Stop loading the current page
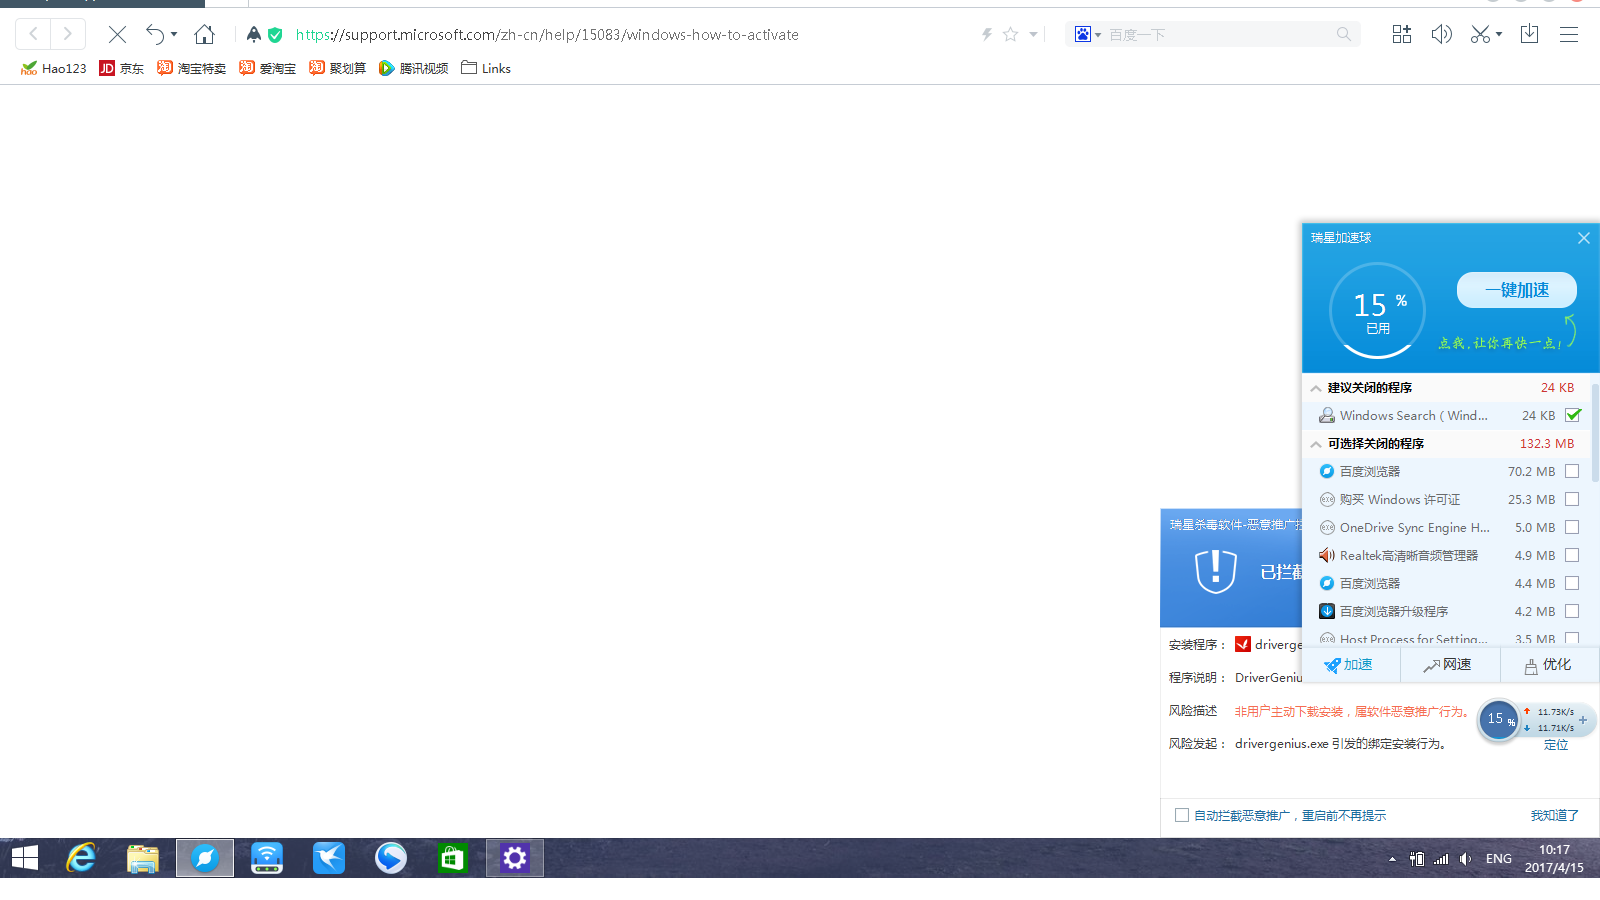This screenshot has width=1600, height=900. pos(117,34)
